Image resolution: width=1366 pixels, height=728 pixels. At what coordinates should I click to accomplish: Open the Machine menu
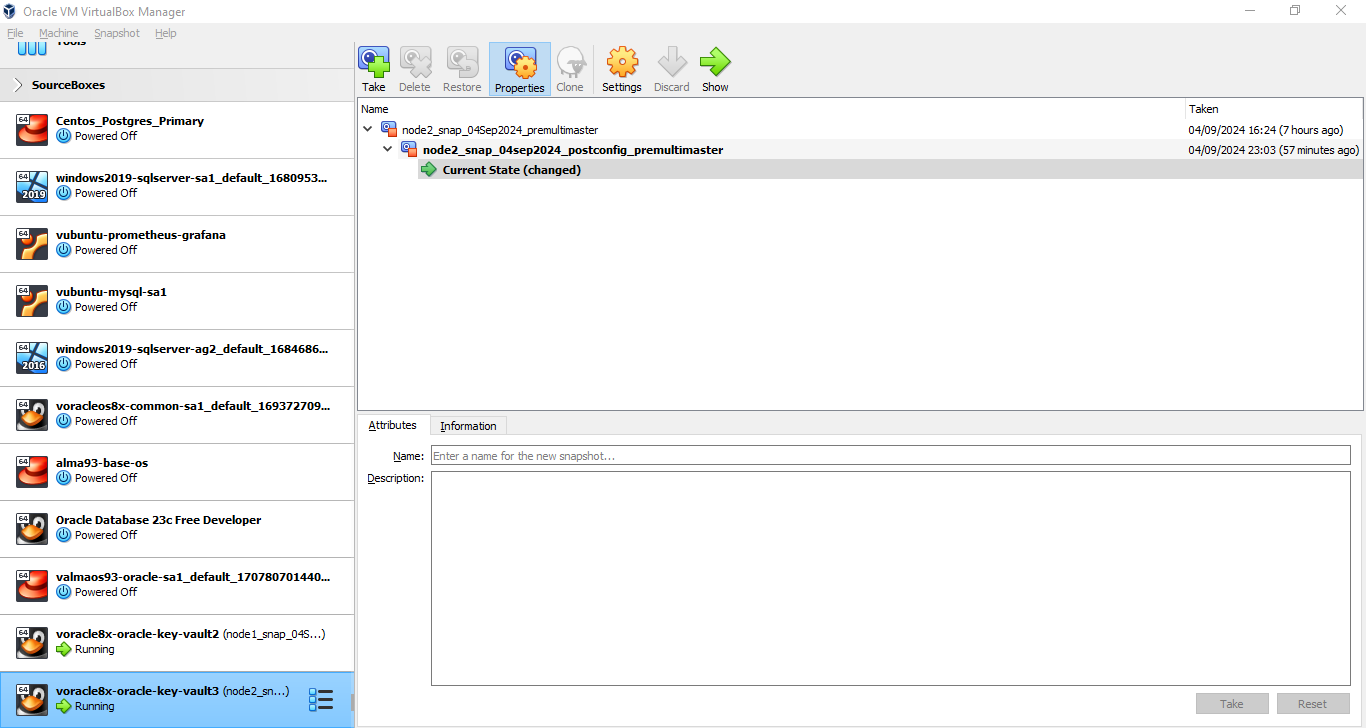[59, 33]
